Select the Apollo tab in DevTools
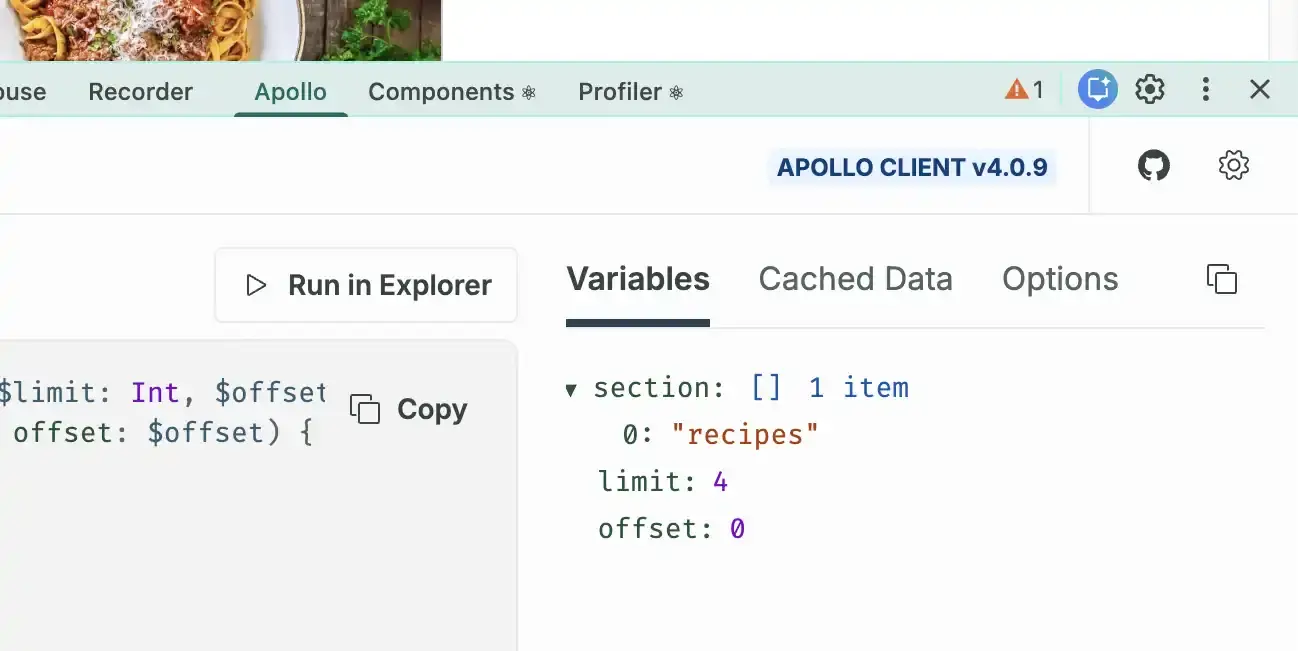 tap(290, 91)
